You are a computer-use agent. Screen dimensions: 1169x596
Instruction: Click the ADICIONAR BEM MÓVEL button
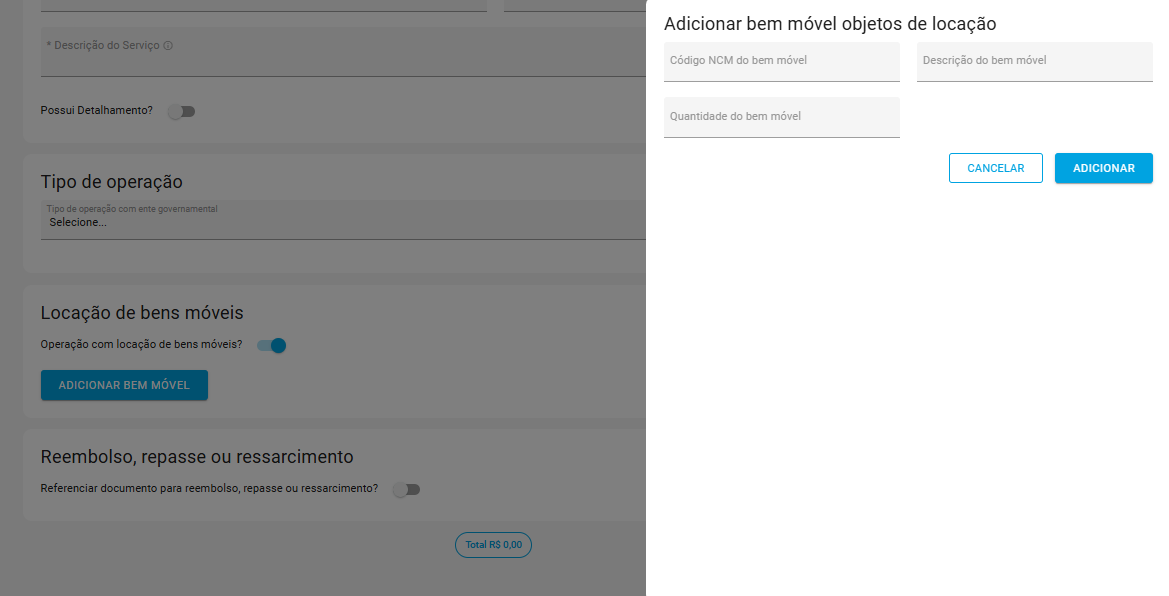(x=124, y=385)
